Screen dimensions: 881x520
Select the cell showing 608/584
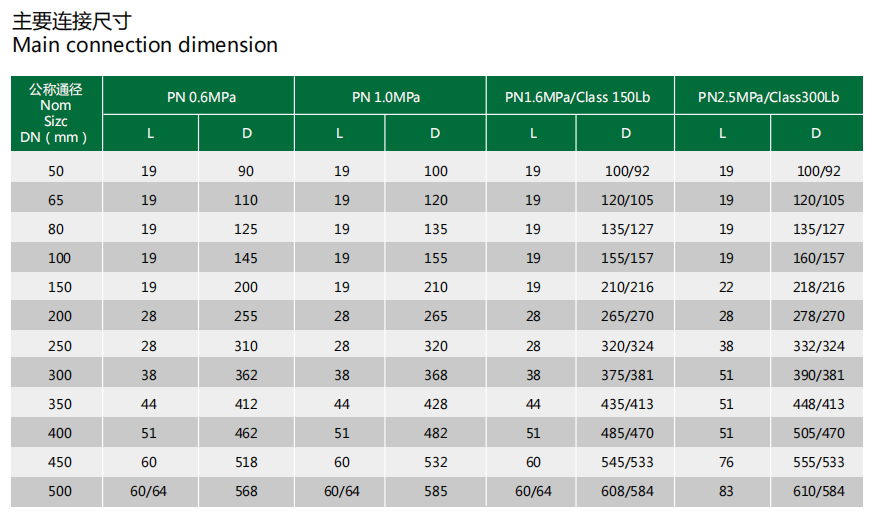pyautogui.click(x=626, y=491)
